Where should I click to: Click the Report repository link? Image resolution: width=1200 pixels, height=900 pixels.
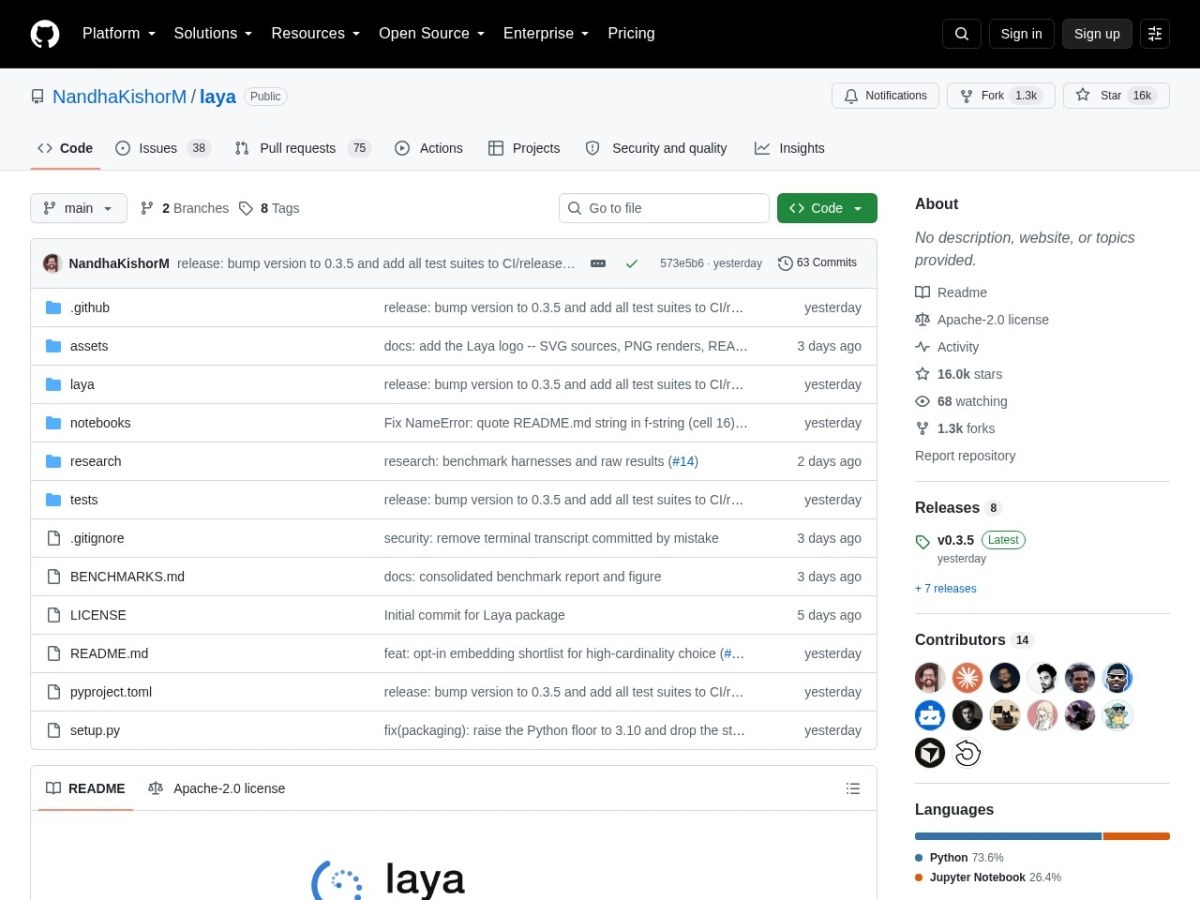965,456
